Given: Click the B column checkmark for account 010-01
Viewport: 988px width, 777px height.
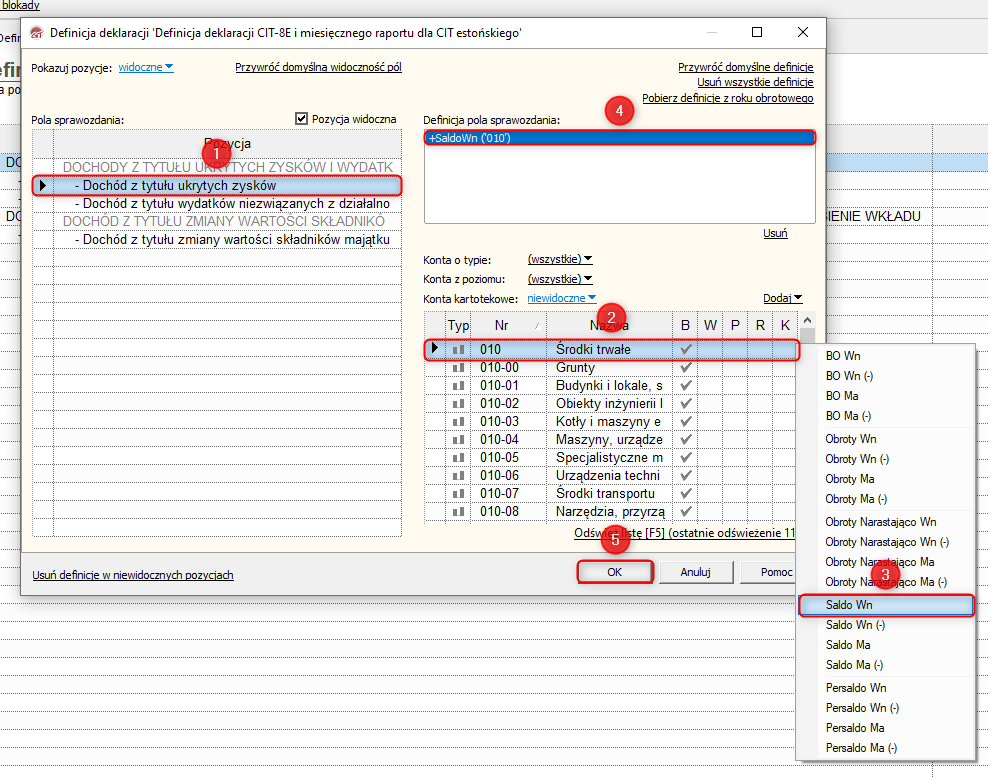Looking at the screenshot, I should [685, 386].
